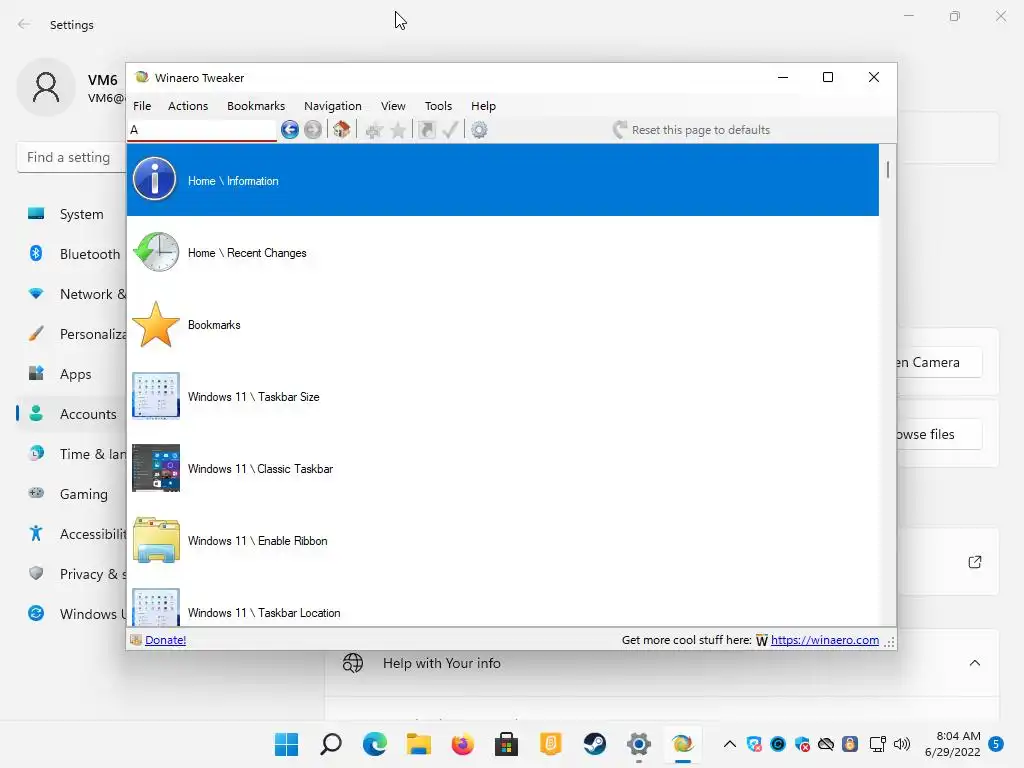Launch Steam from taskbar
The height and width of the screenshot is (768, 1024).
[x=594, y=744]
